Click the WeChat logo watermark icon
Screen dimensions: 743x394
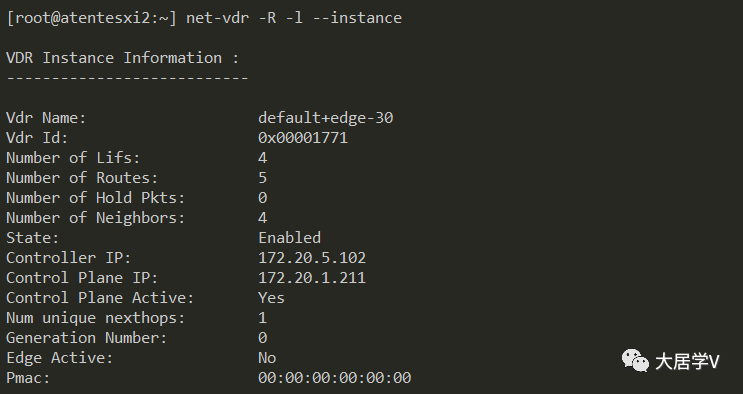tap(635, 361)
